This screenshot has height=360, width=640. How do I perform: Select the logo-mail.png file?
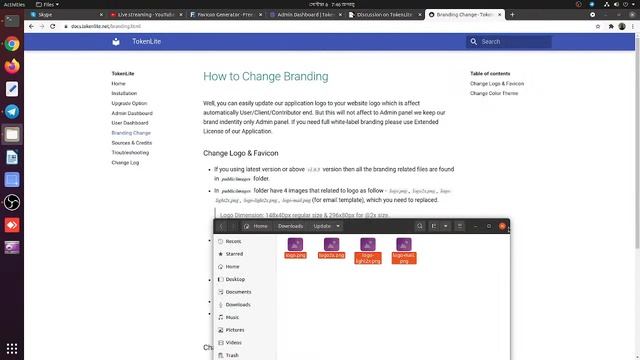coord(404,251)
